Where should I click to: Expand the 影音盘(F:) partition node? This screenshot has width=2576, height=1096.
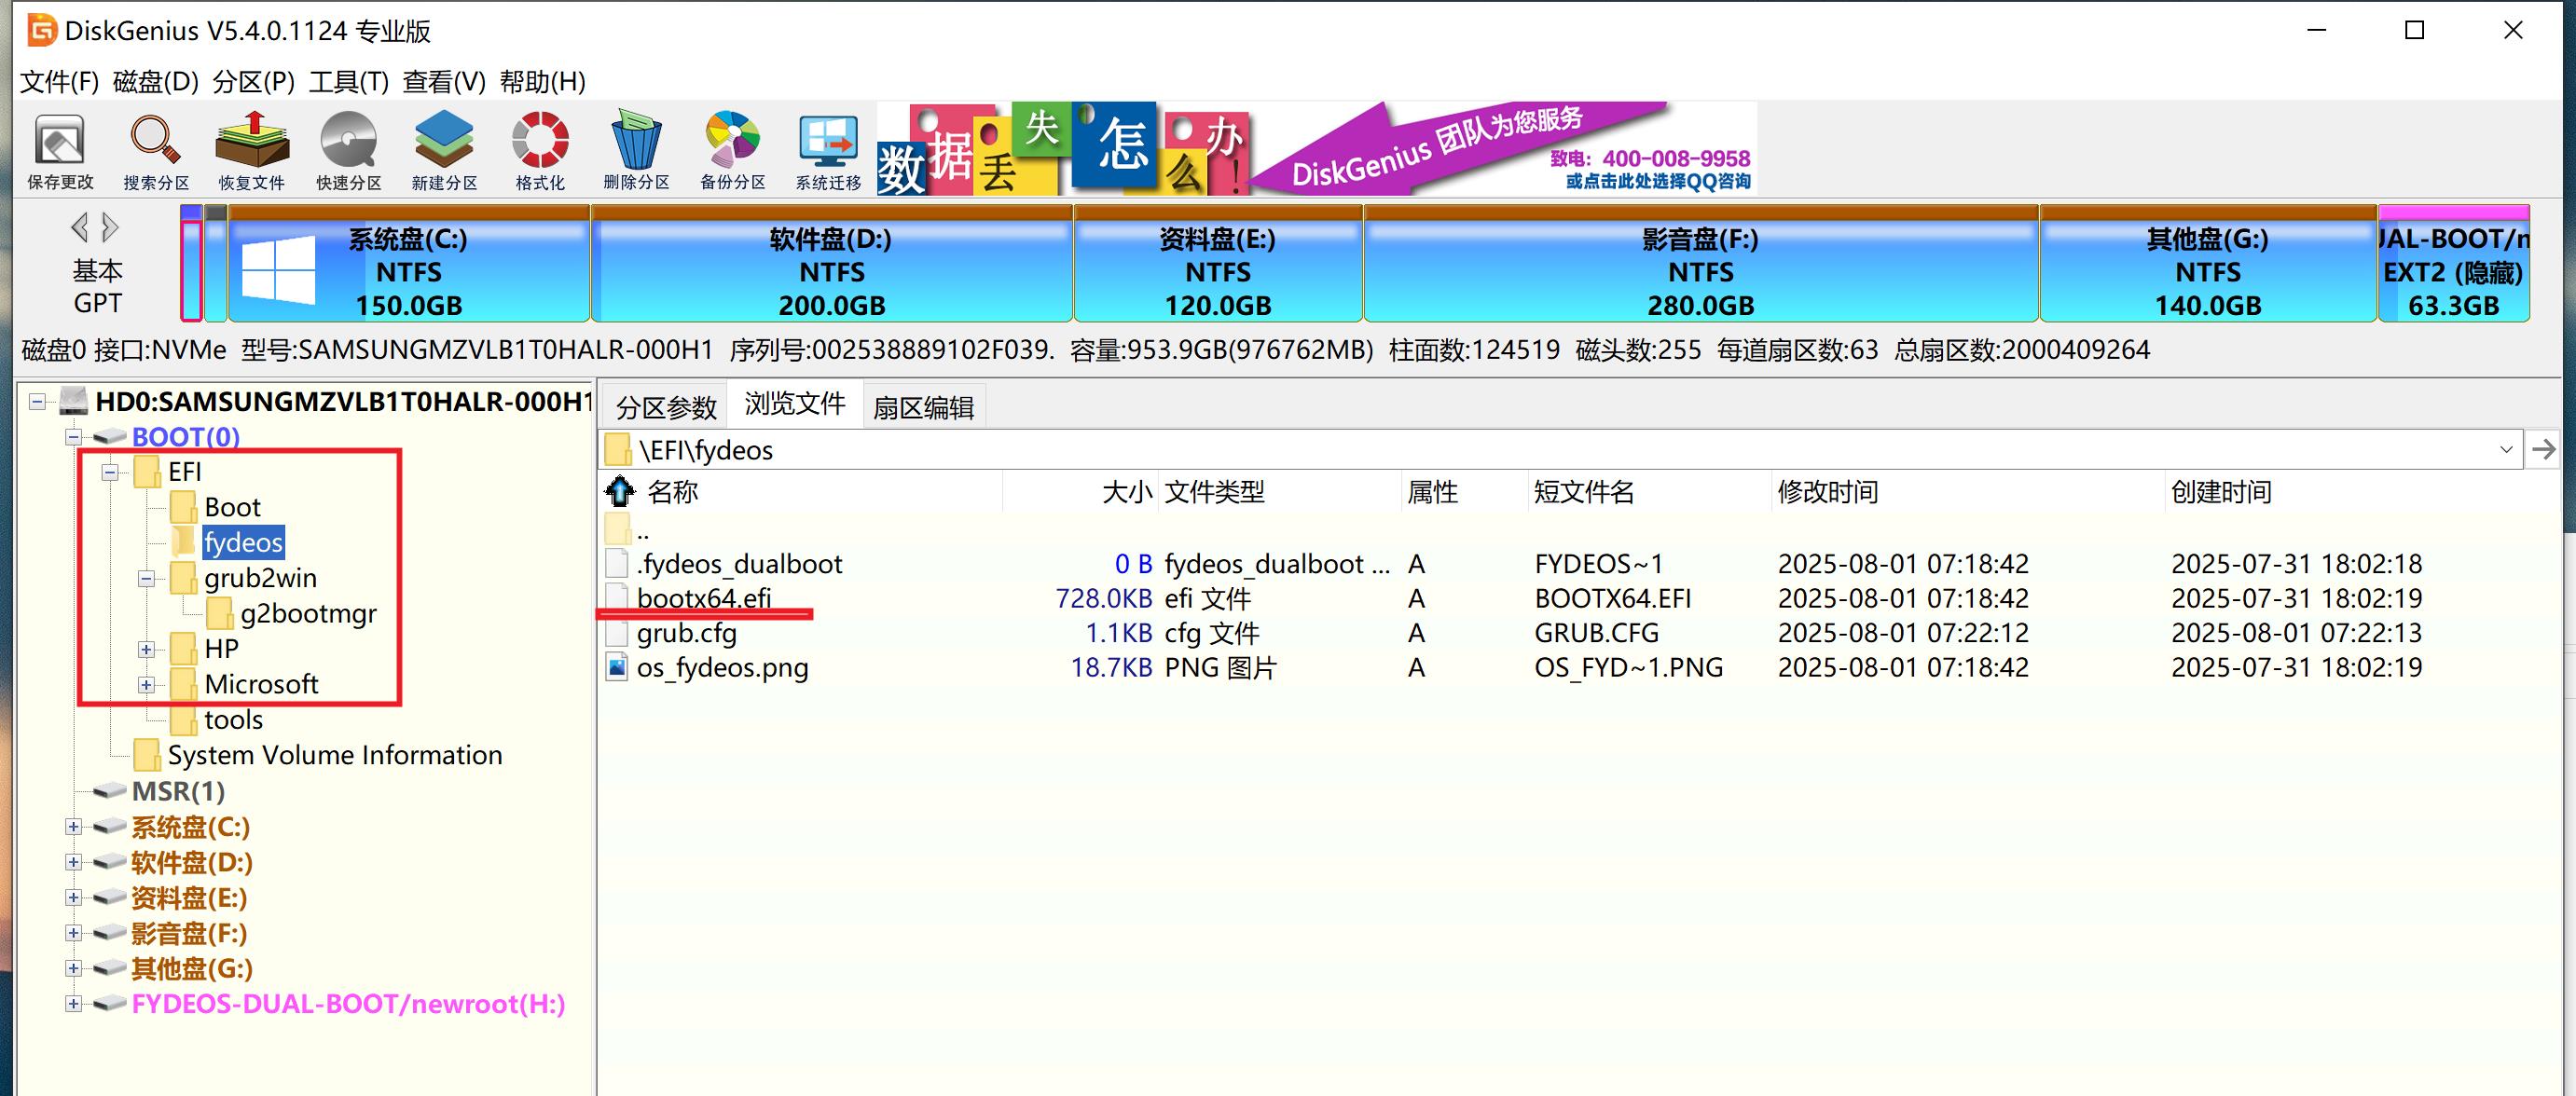click(x=73, y=933)
